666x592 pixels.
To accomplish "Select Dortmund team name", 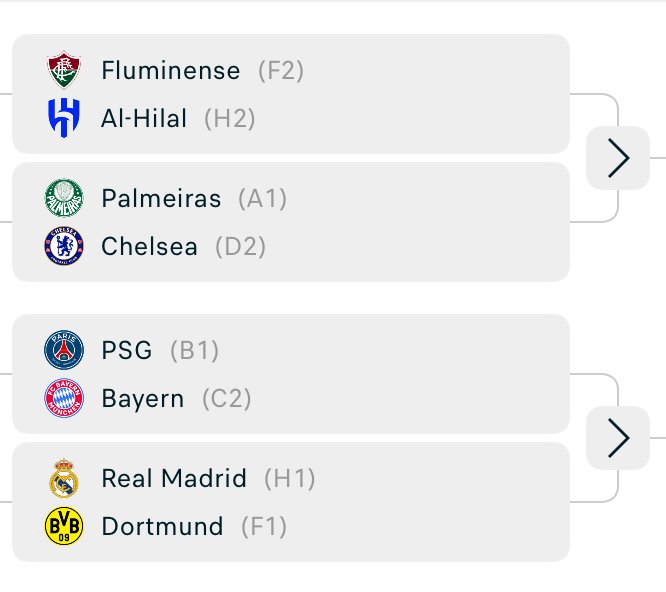I will click(x=162, y=527).
